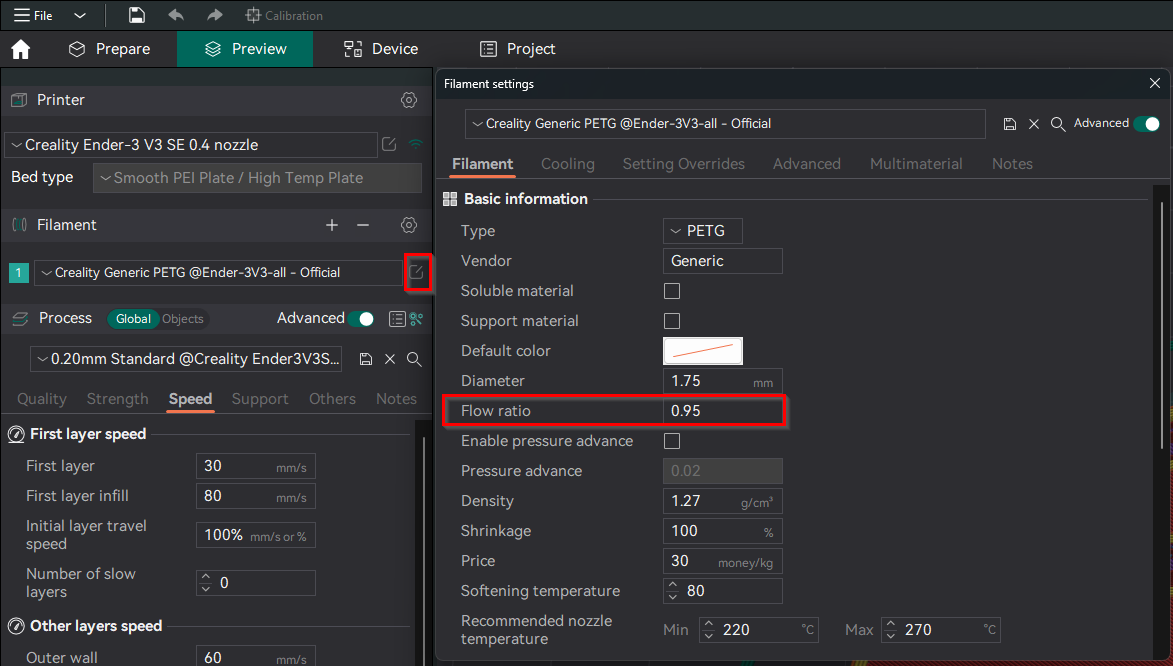The width and height of the screenshot is (1173, 666).
Task: Select the Objects process button
Action: point(182,319)
